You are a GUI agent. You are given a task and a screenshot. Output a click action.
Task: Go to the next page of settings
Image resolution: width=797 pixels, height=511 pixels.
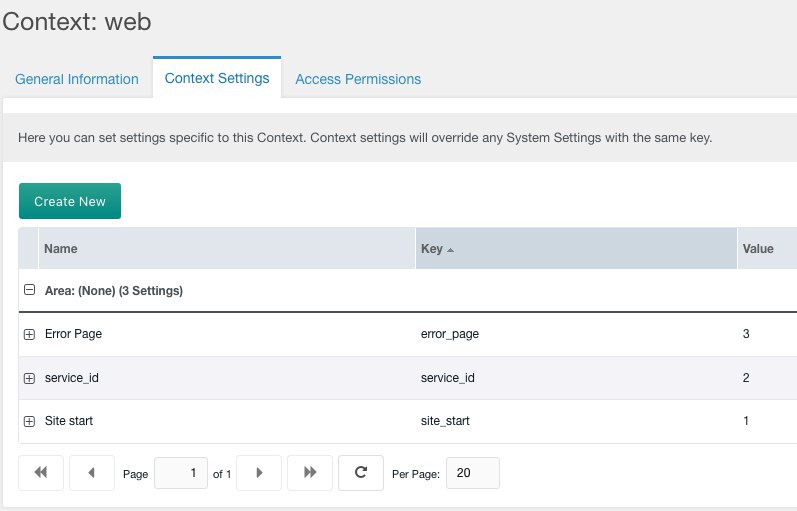pos(259,473)
